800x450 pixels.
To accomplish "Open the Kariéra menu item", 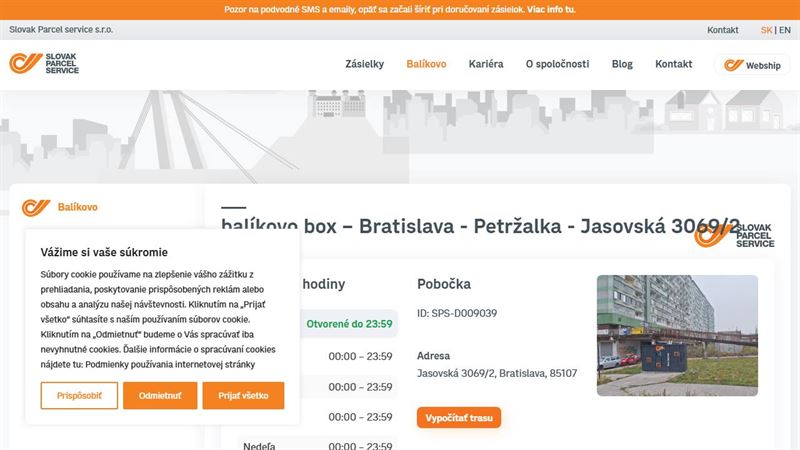I will point(486,64).
